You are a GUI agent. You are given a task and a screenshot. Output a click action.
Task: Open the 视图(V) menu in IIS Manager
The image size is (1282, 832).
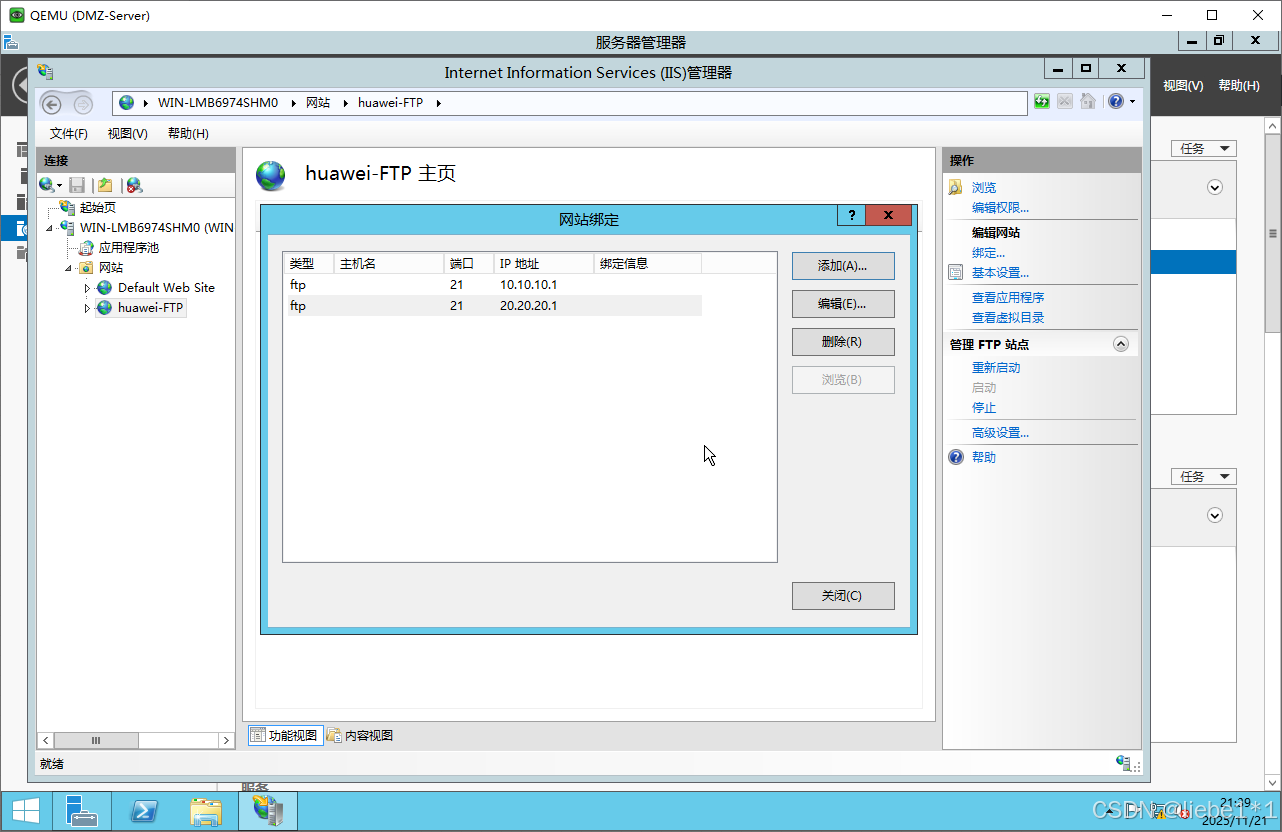pos(127,134)
